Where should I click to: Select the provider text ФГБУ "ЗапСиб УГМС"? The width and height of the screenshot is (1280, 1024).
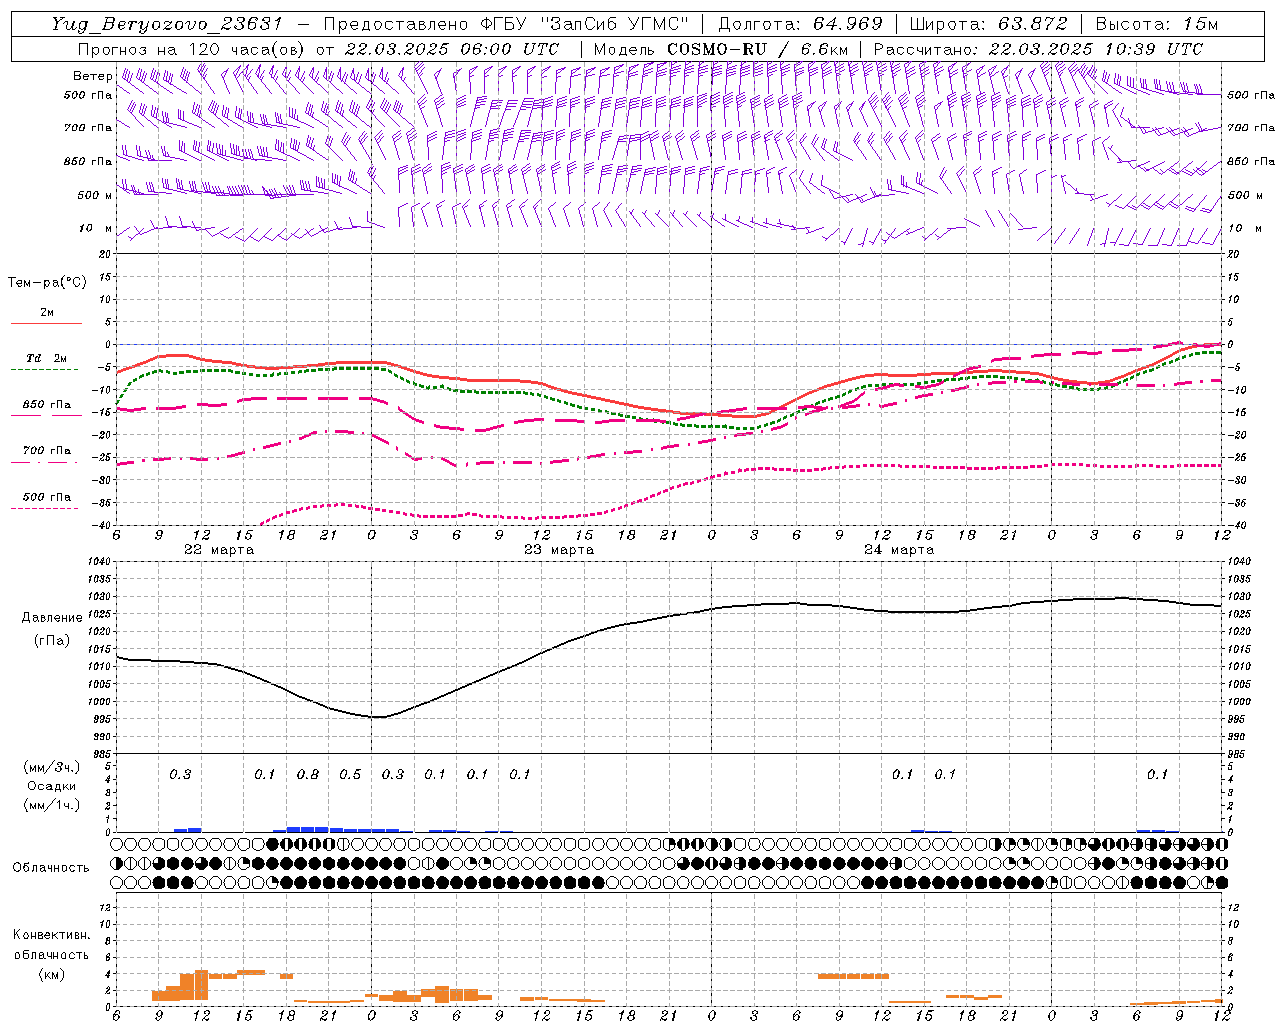click(x=586, y=24)
